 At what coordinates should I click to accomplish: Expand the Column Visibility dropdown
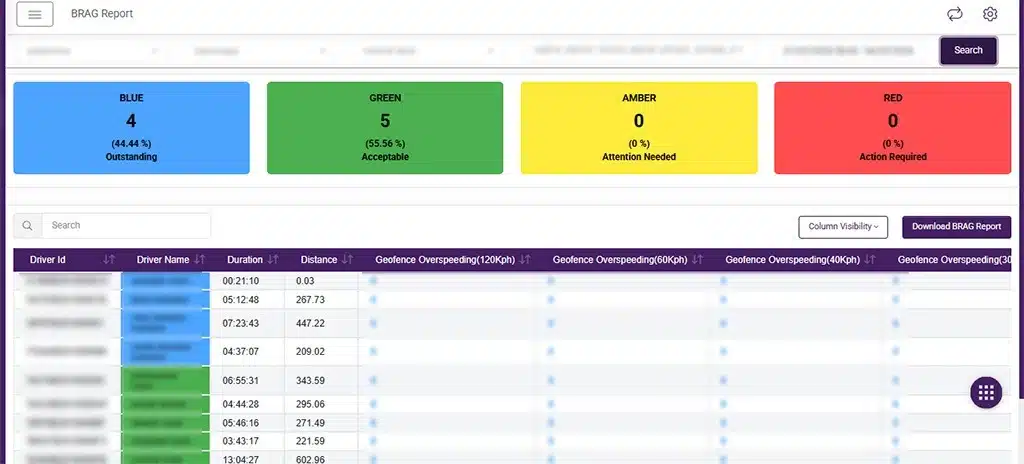843,227
